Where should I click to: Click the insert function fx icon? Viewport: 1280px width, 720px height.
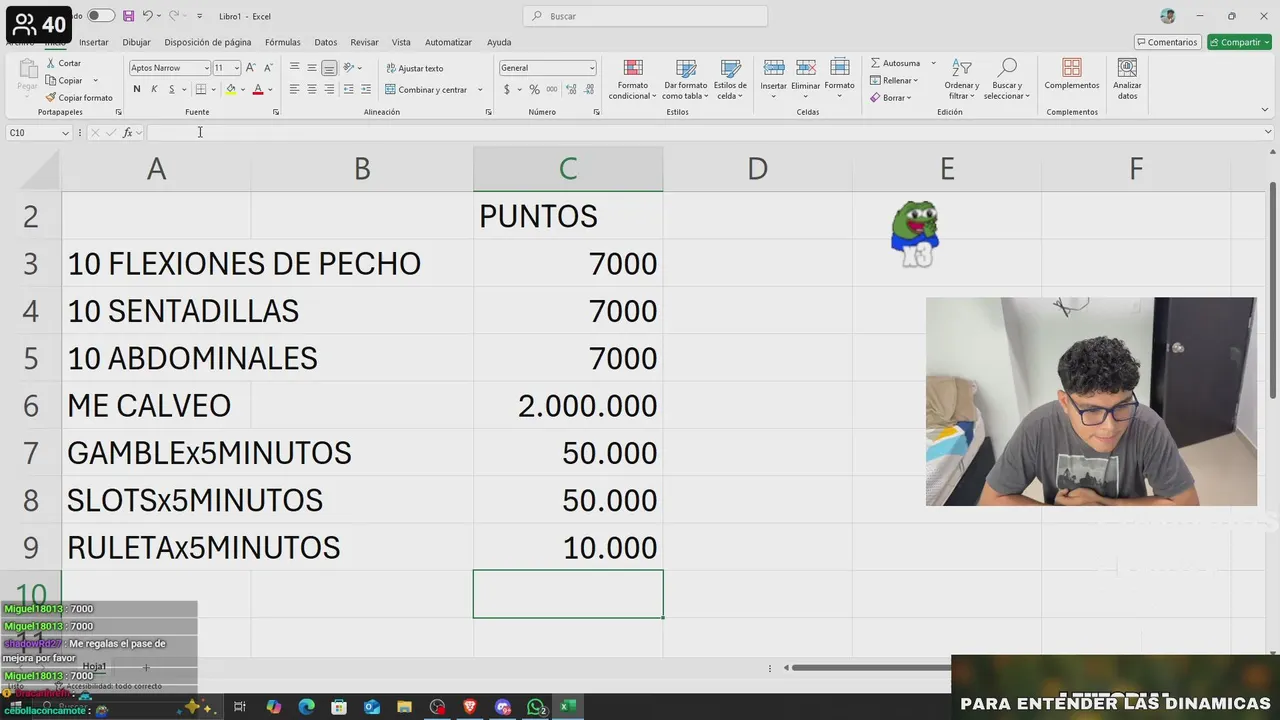coord(127,133)
